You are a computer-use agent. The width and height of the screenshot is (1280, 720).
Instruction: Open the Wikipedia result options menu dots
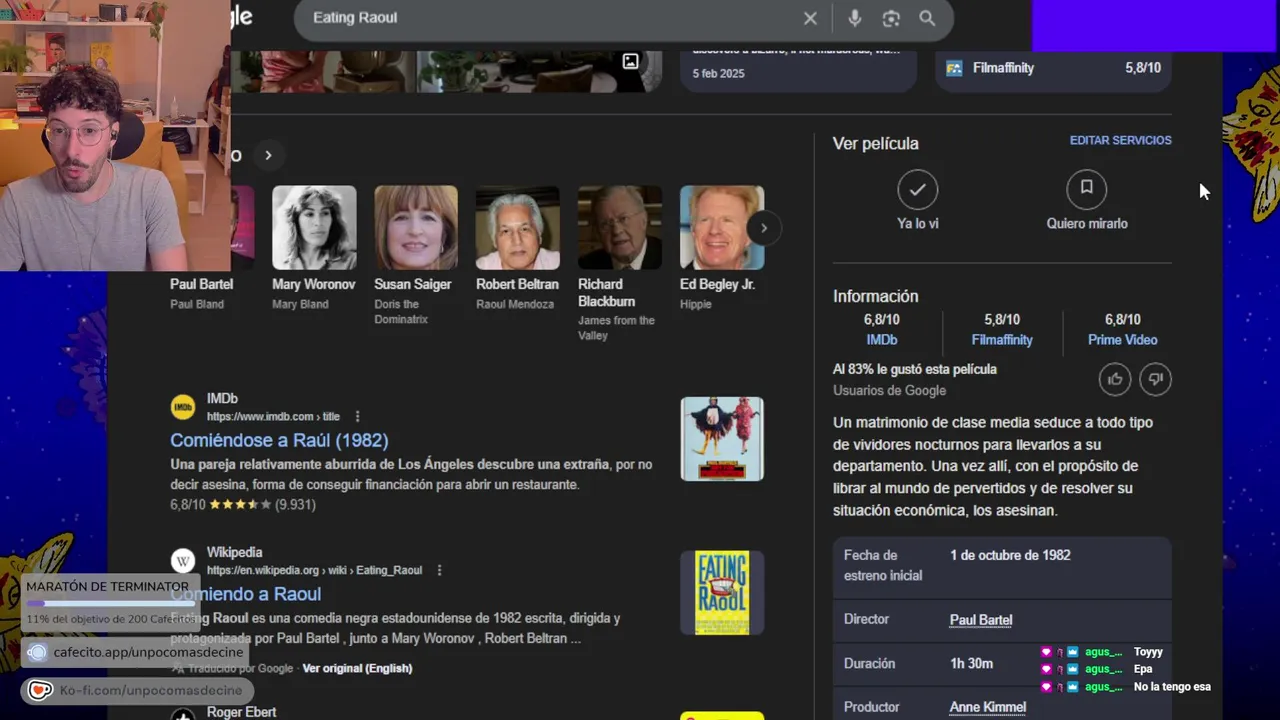pyautogui.click(x=439, y=571)
